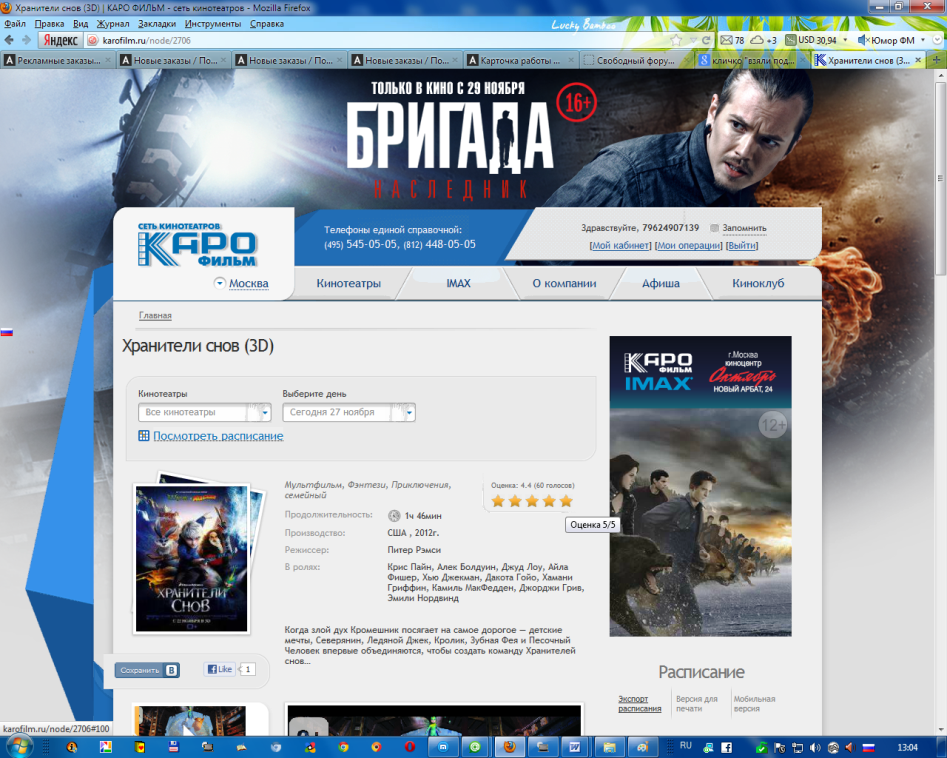Viewport: 947px width, 758px height.
Task: Open the USD currency widget dropdown arrow
Action: (845, 40)
